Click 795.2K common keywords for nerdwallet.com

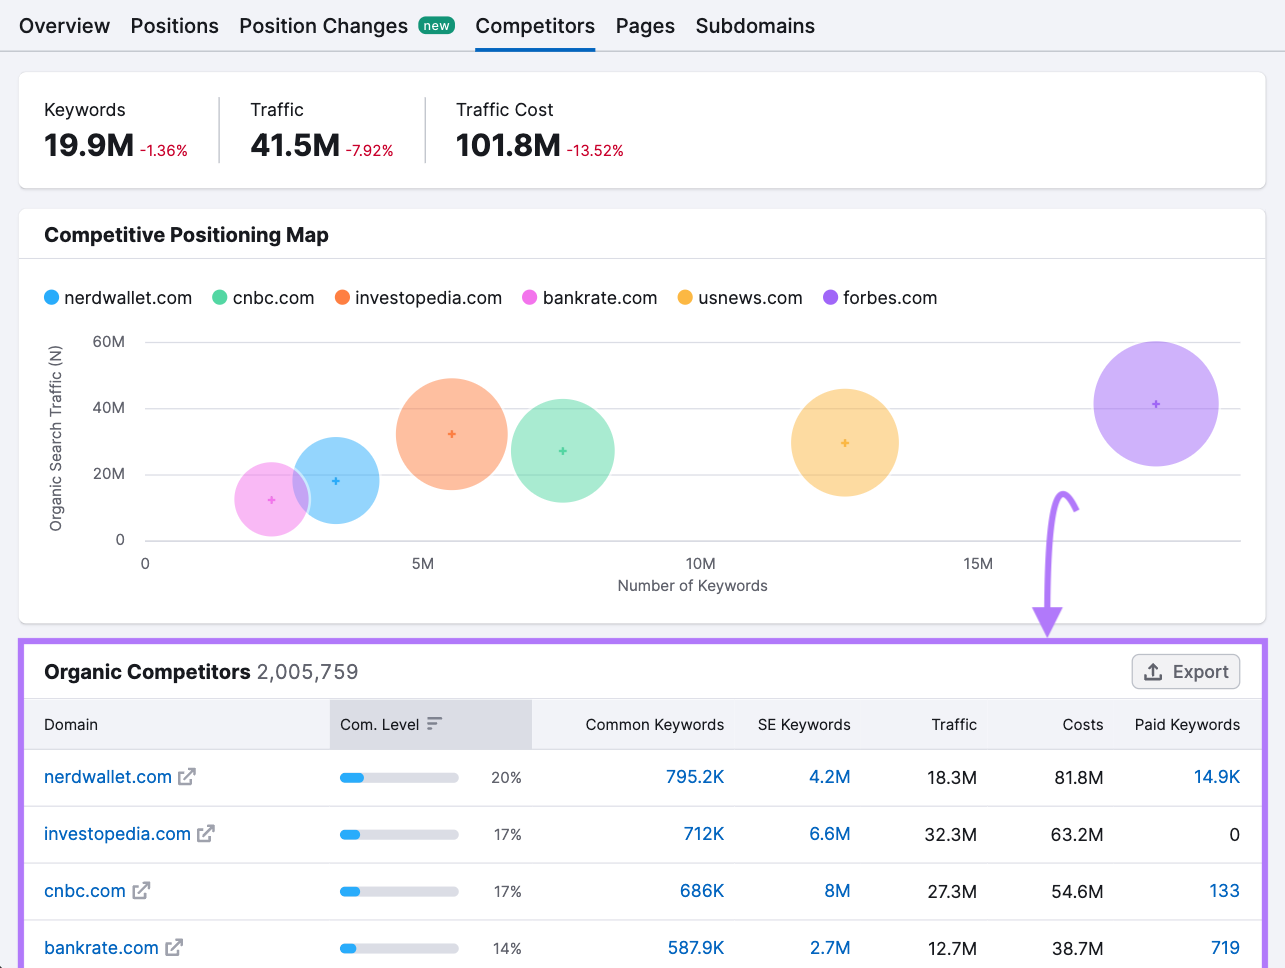(695, 777)
